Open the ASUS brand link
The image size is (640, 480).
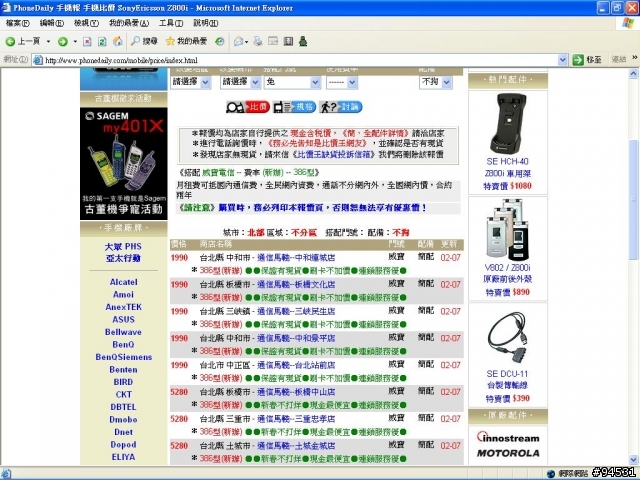tap(123, 320)
